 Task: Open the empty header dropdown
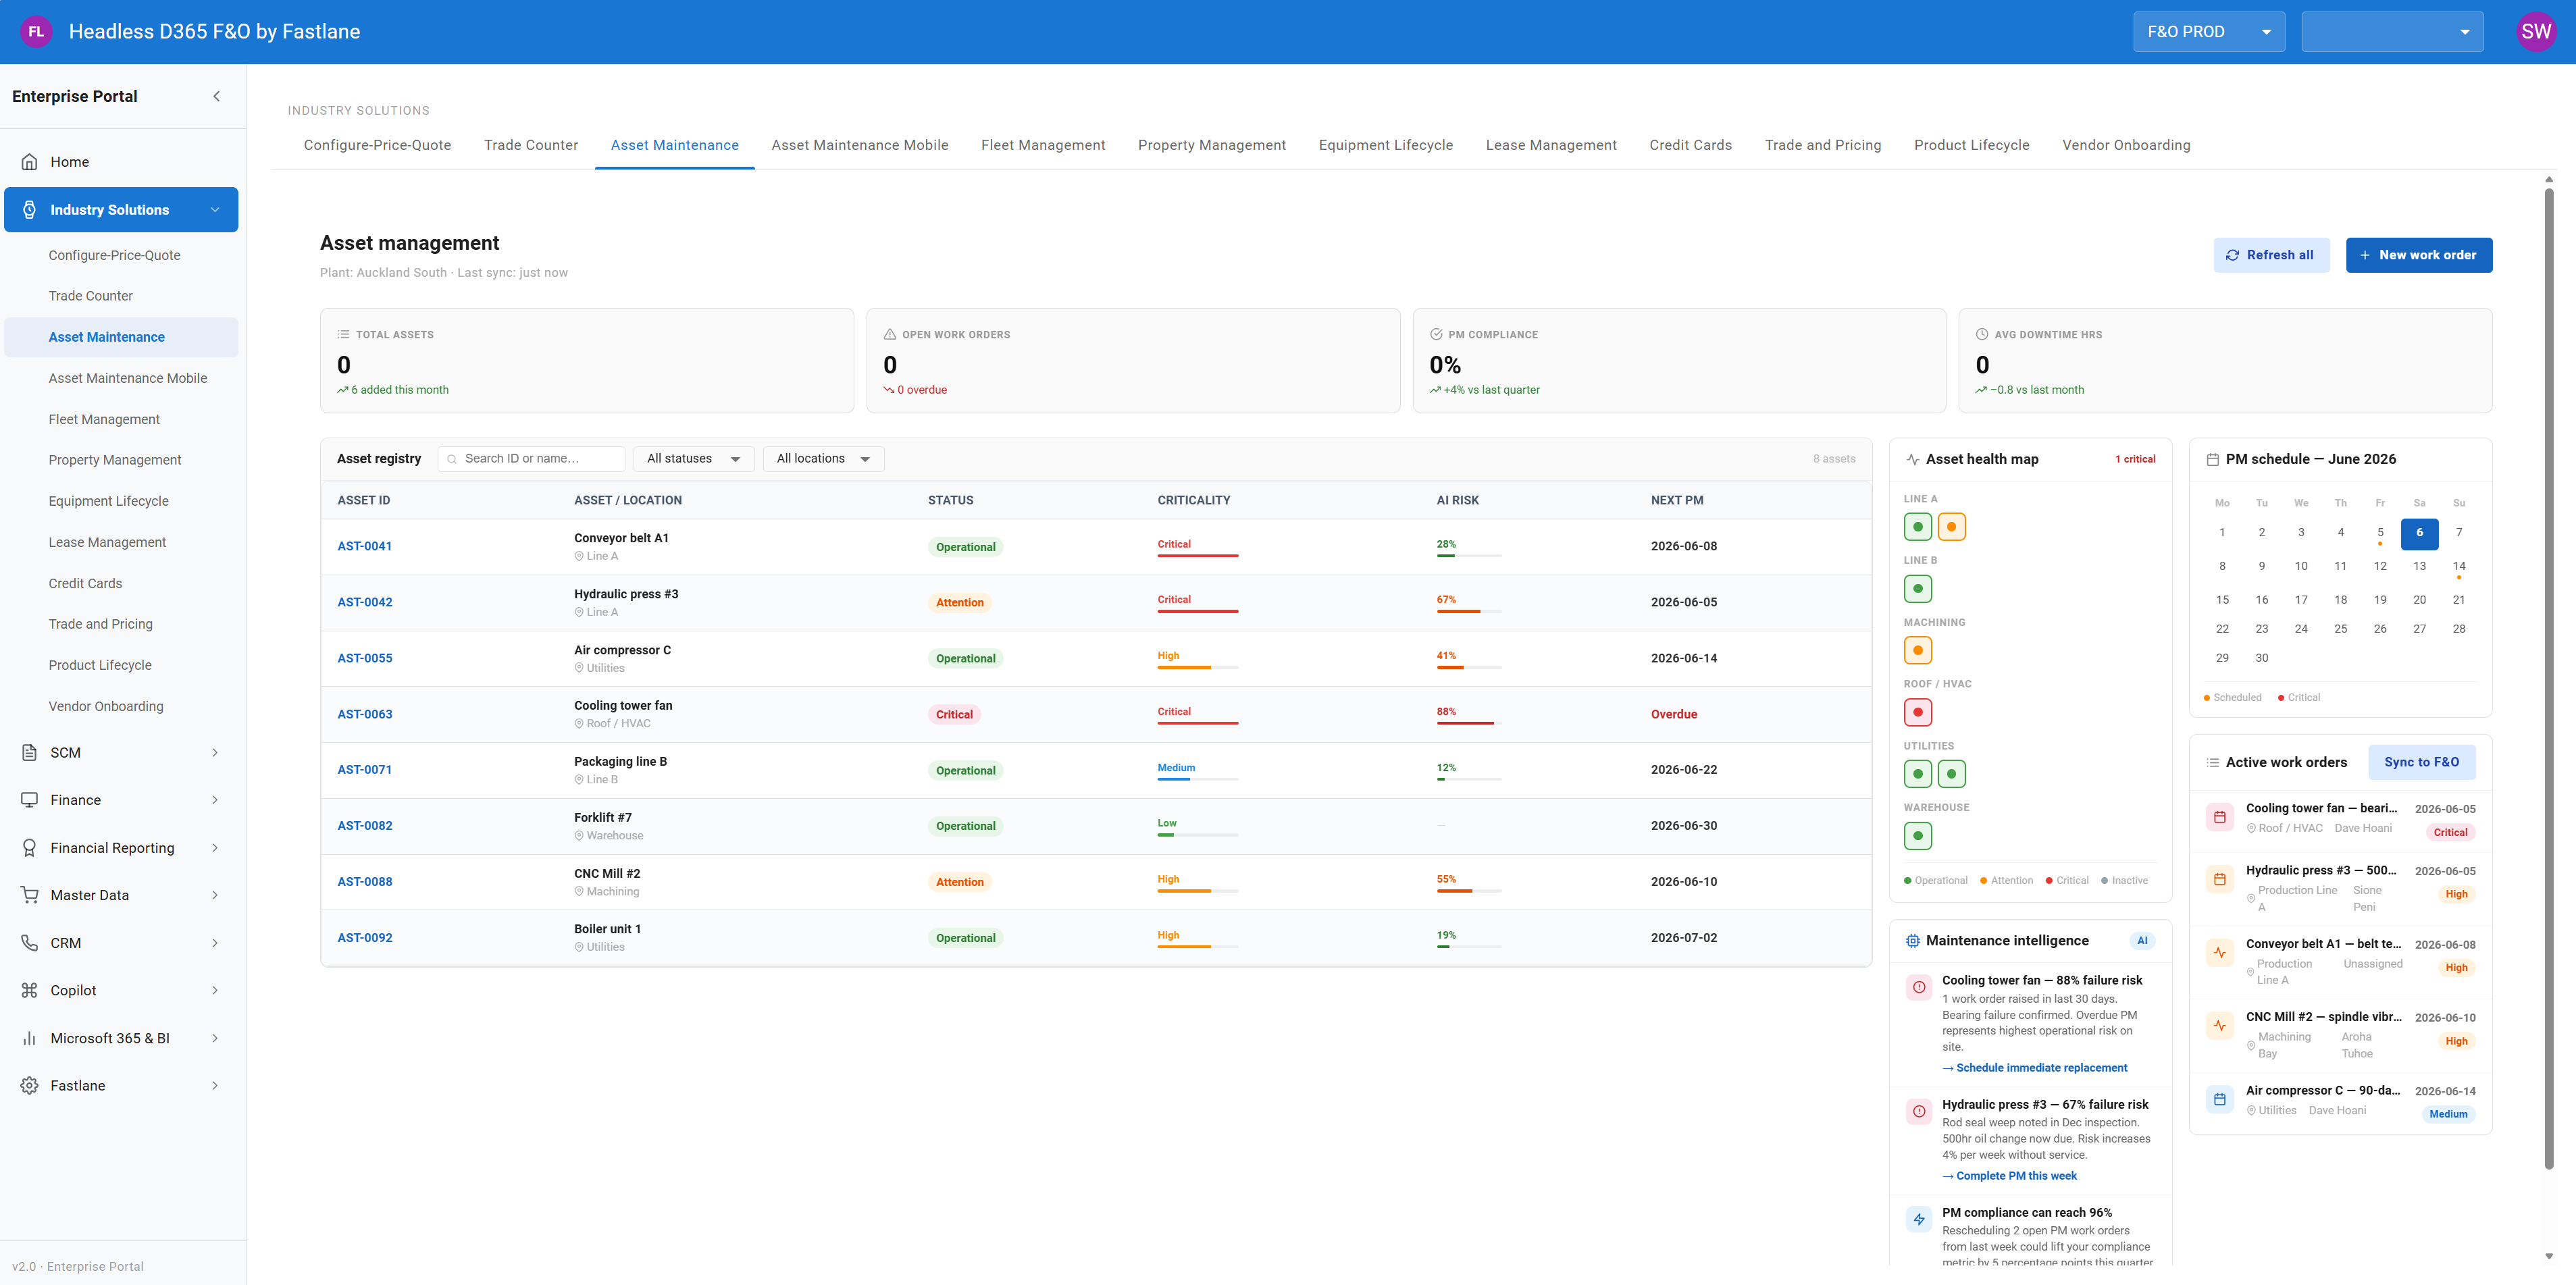[2392, 32]
